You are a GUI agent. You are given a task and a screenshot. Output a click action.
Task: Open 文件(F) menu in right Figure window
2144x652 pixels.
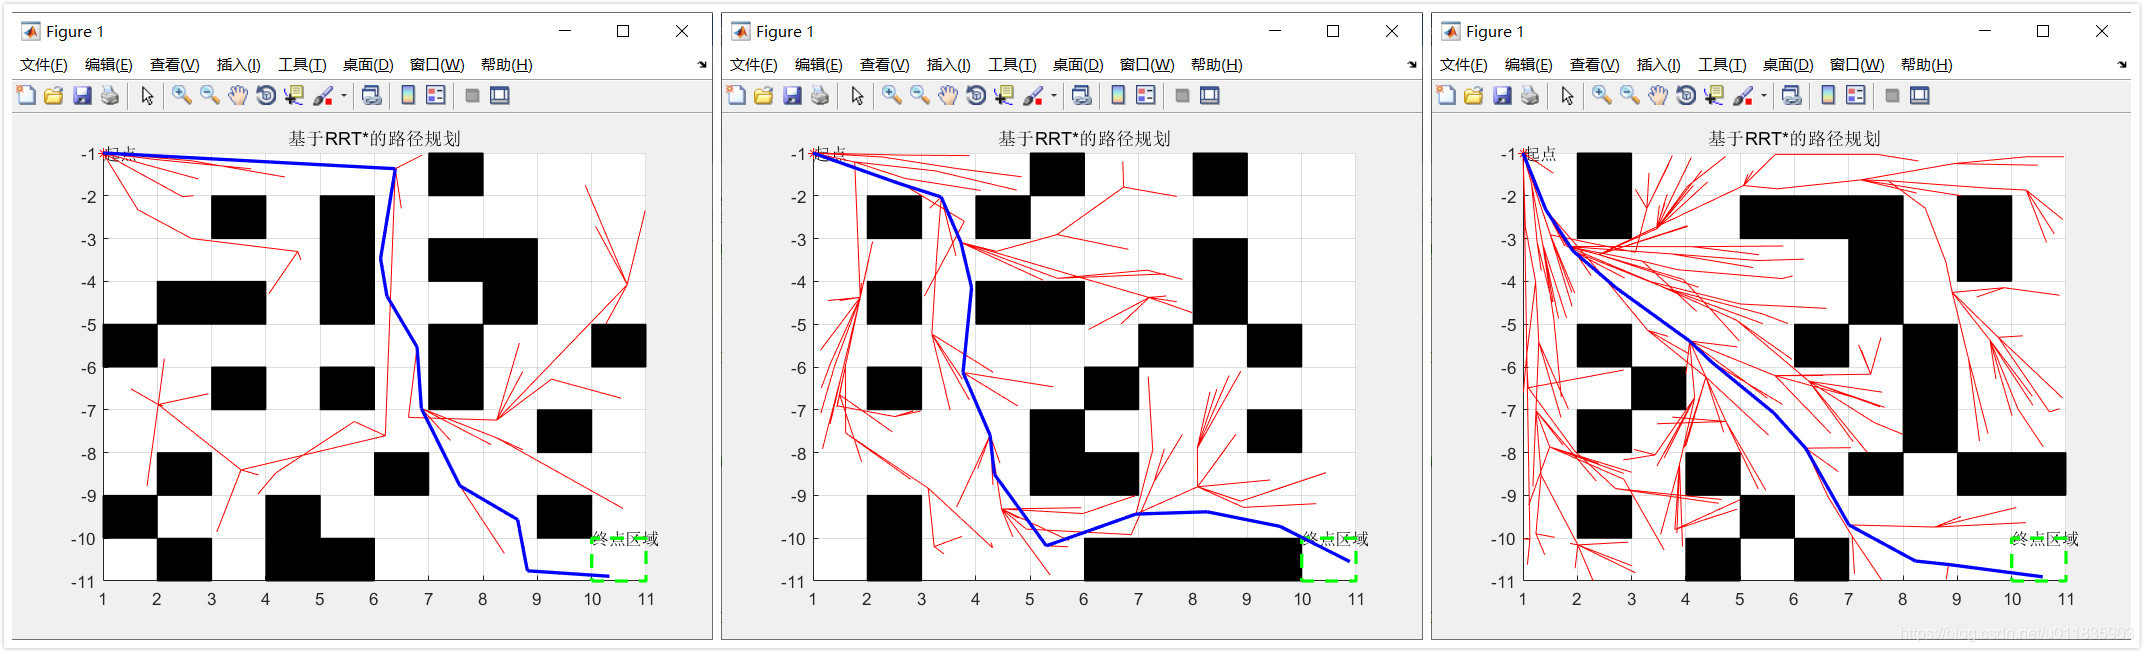pos(1464,65)
